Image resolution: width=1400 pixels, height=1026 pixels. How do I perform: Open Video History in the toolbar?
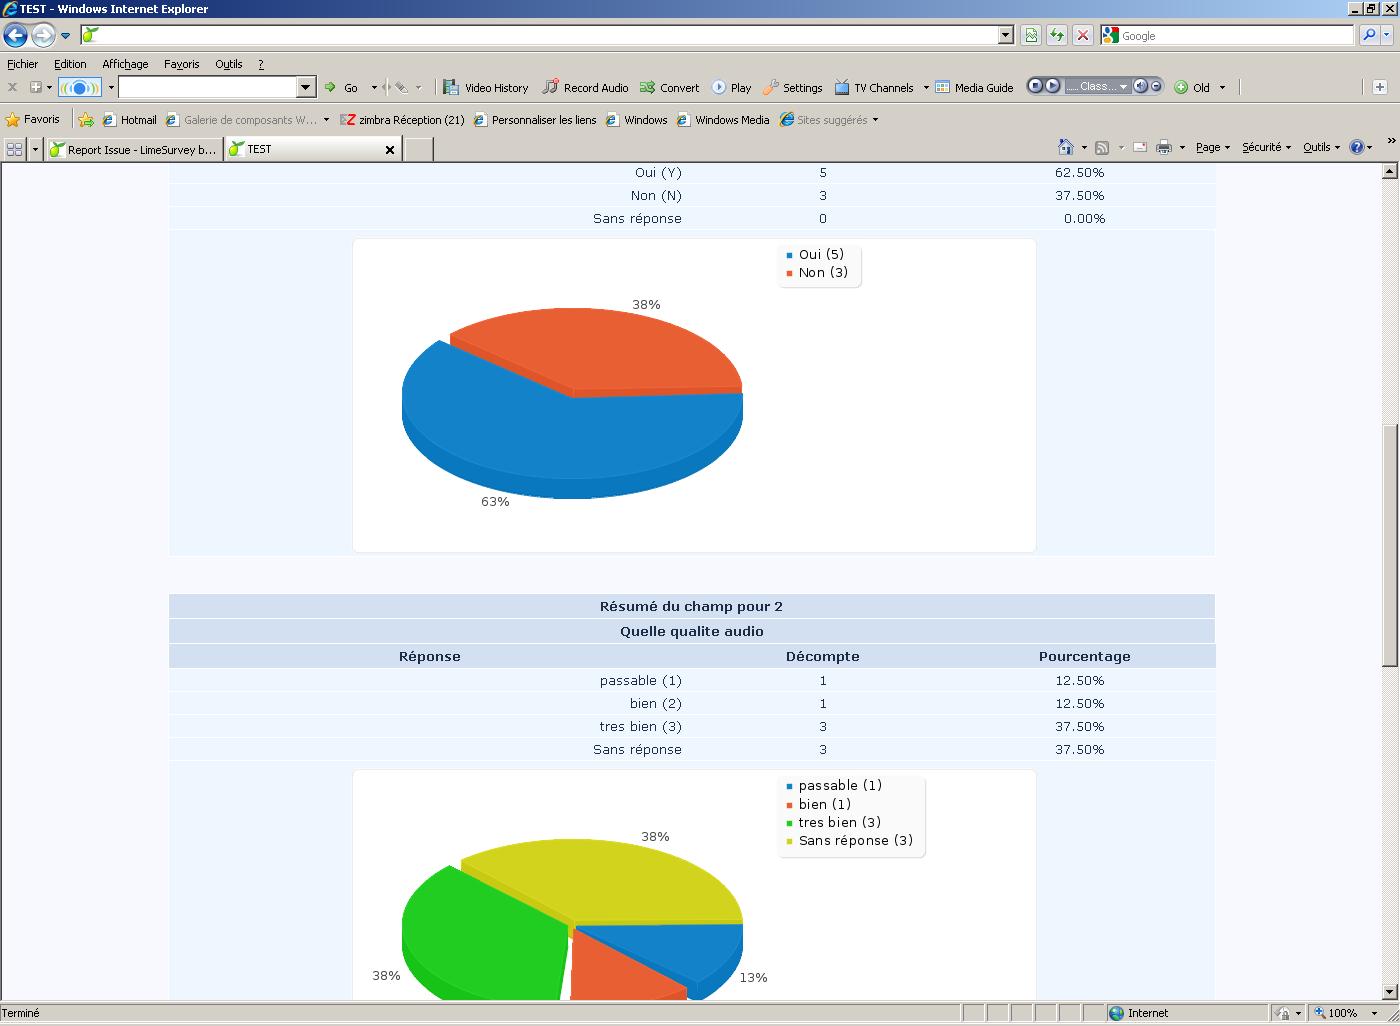click(x=486, y=88)
